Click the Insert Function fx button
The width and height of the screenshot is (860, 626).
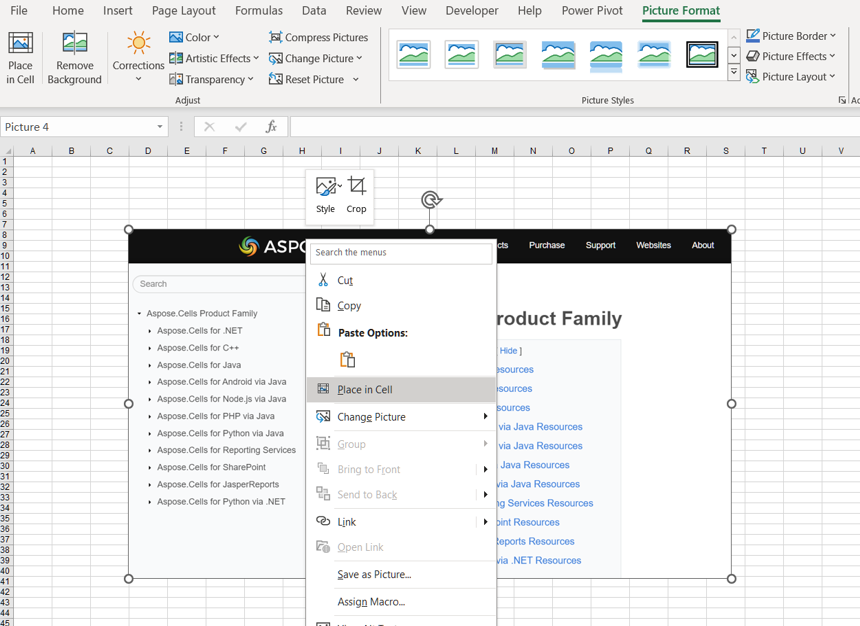click(271, 127)
